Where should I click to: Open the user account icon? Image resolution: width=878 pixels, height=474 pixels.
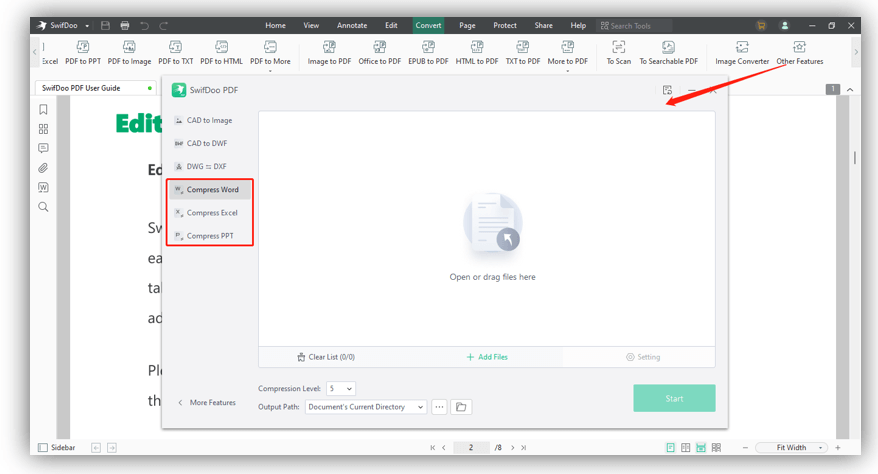click(784, 26)
